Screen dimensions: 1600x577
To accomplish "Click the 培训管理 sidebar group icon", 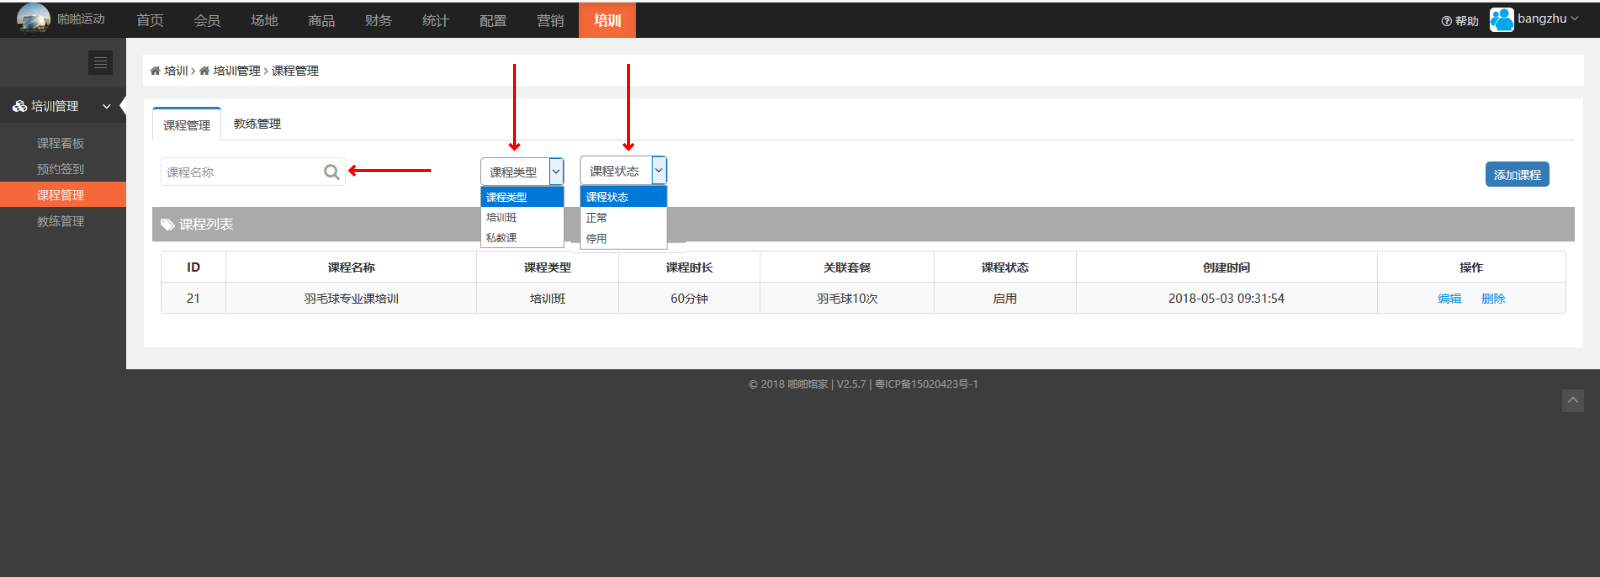I will pos(19,106).
